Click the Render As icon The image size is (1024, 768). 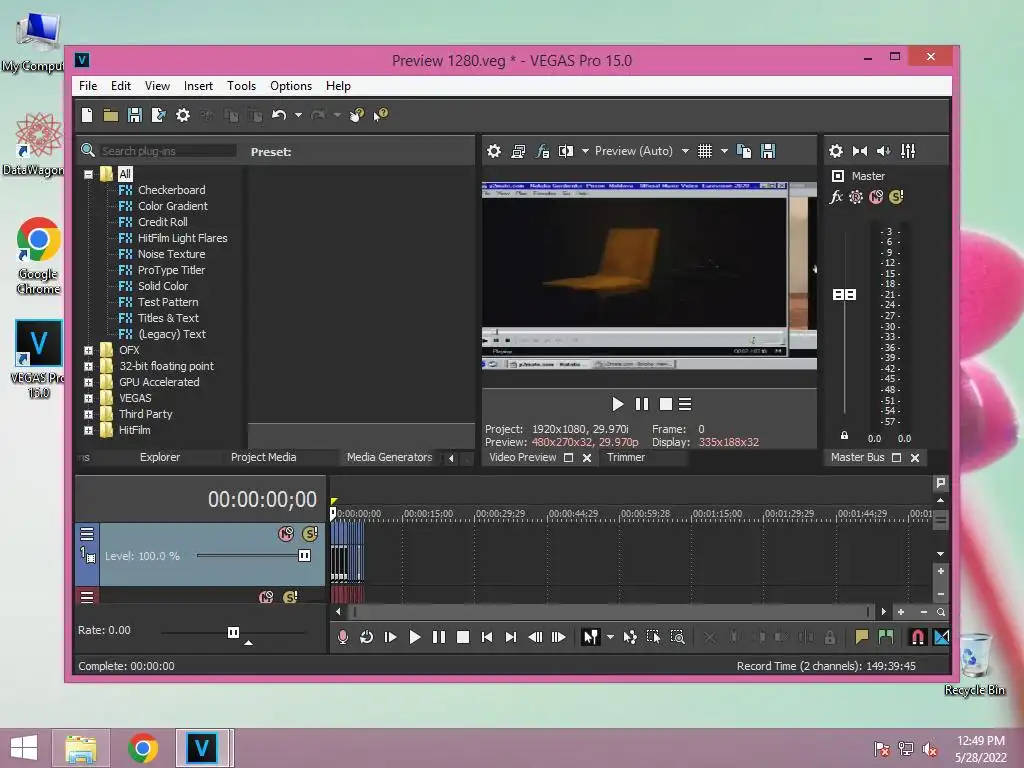pos(158,115)
